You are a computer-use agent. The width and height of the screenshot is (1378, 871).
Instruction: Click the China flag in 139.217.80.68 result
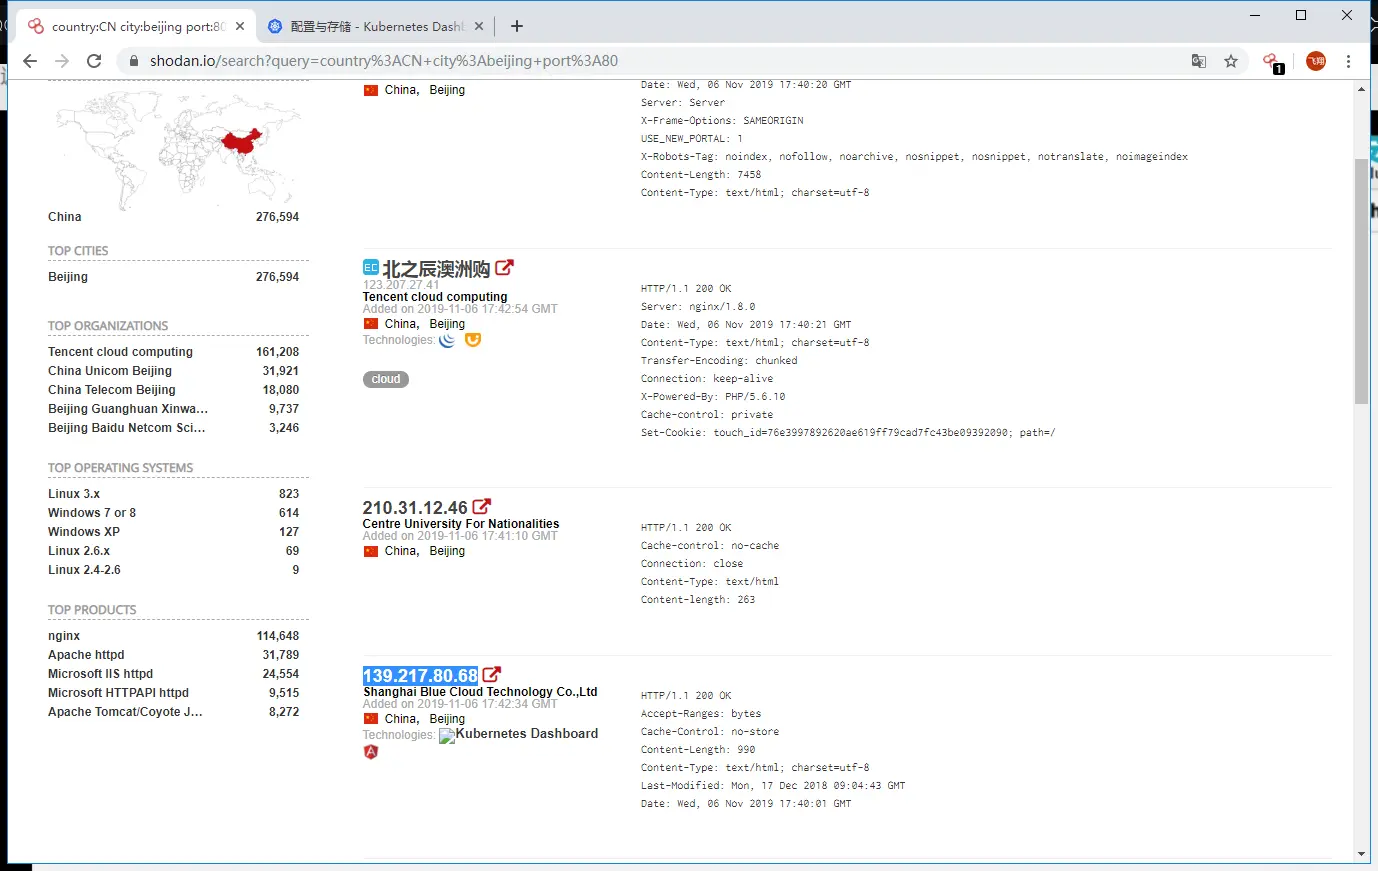(x=371, y=718)
